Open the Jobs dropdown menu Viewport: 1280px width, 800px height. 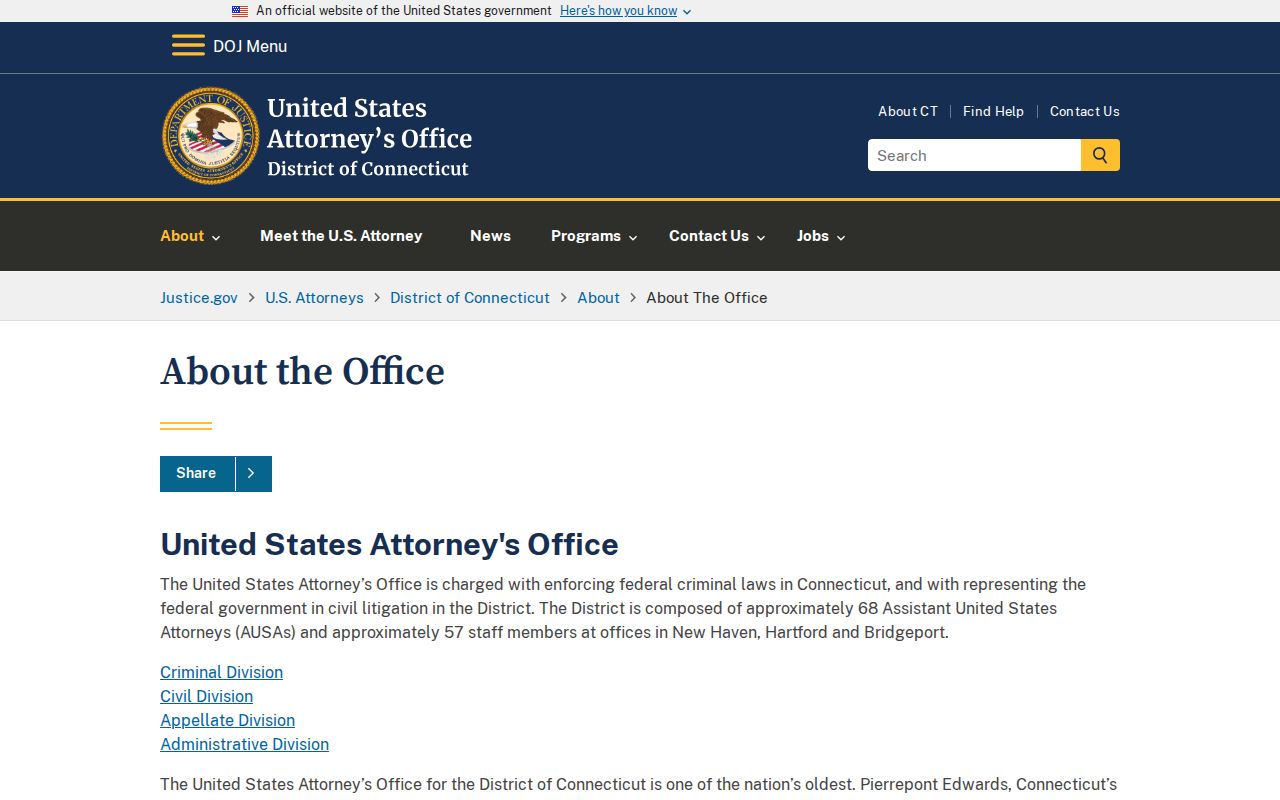[821, 236]
